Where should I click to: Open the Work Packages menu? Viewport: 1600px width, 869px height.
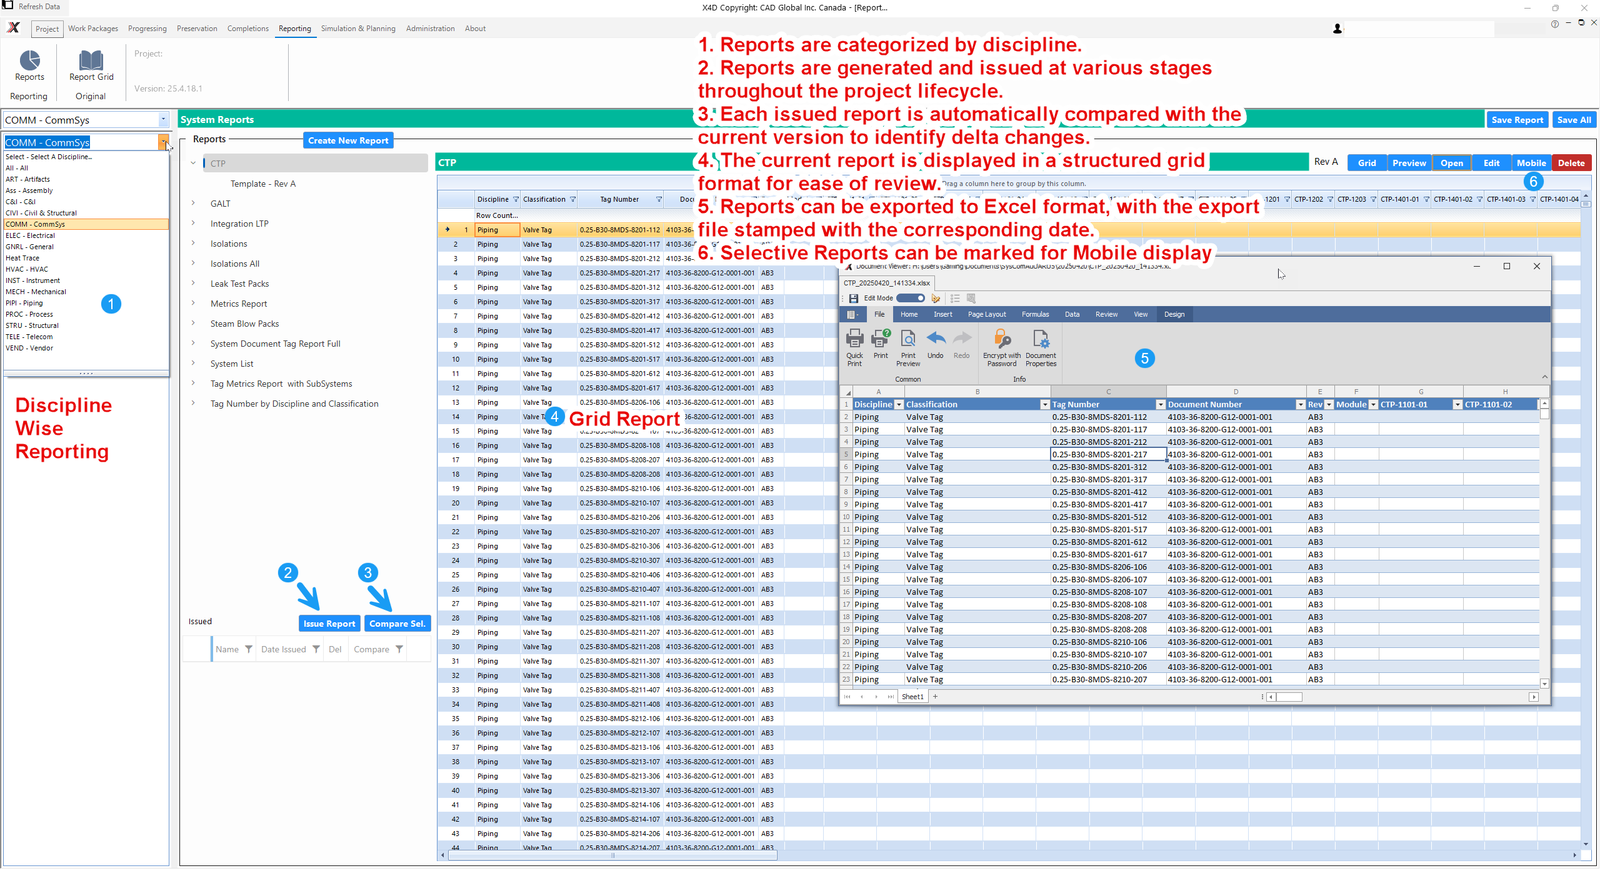point(93,28)
